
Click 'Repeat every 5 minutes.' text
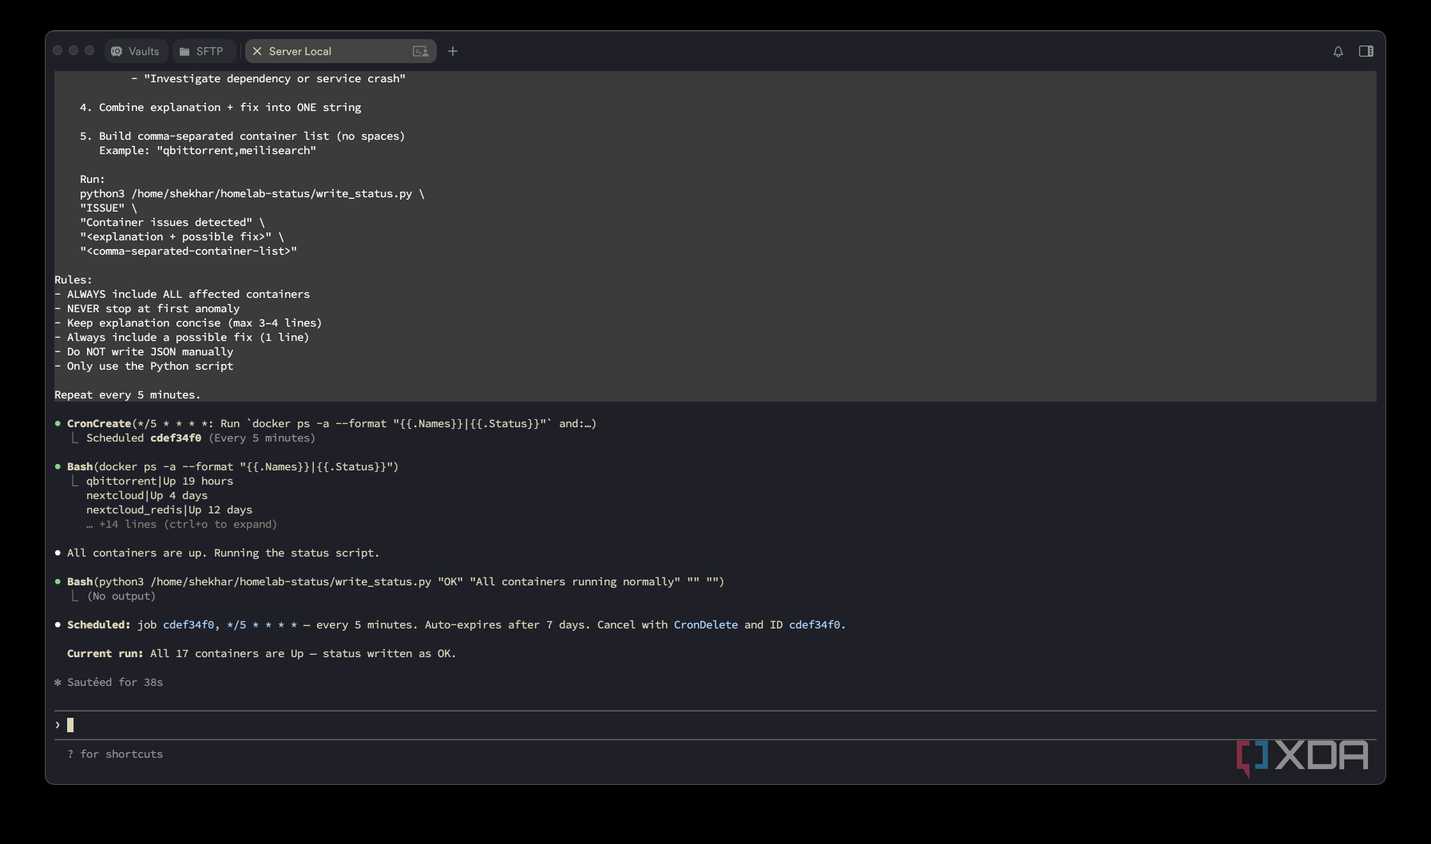tap(127, 395)
